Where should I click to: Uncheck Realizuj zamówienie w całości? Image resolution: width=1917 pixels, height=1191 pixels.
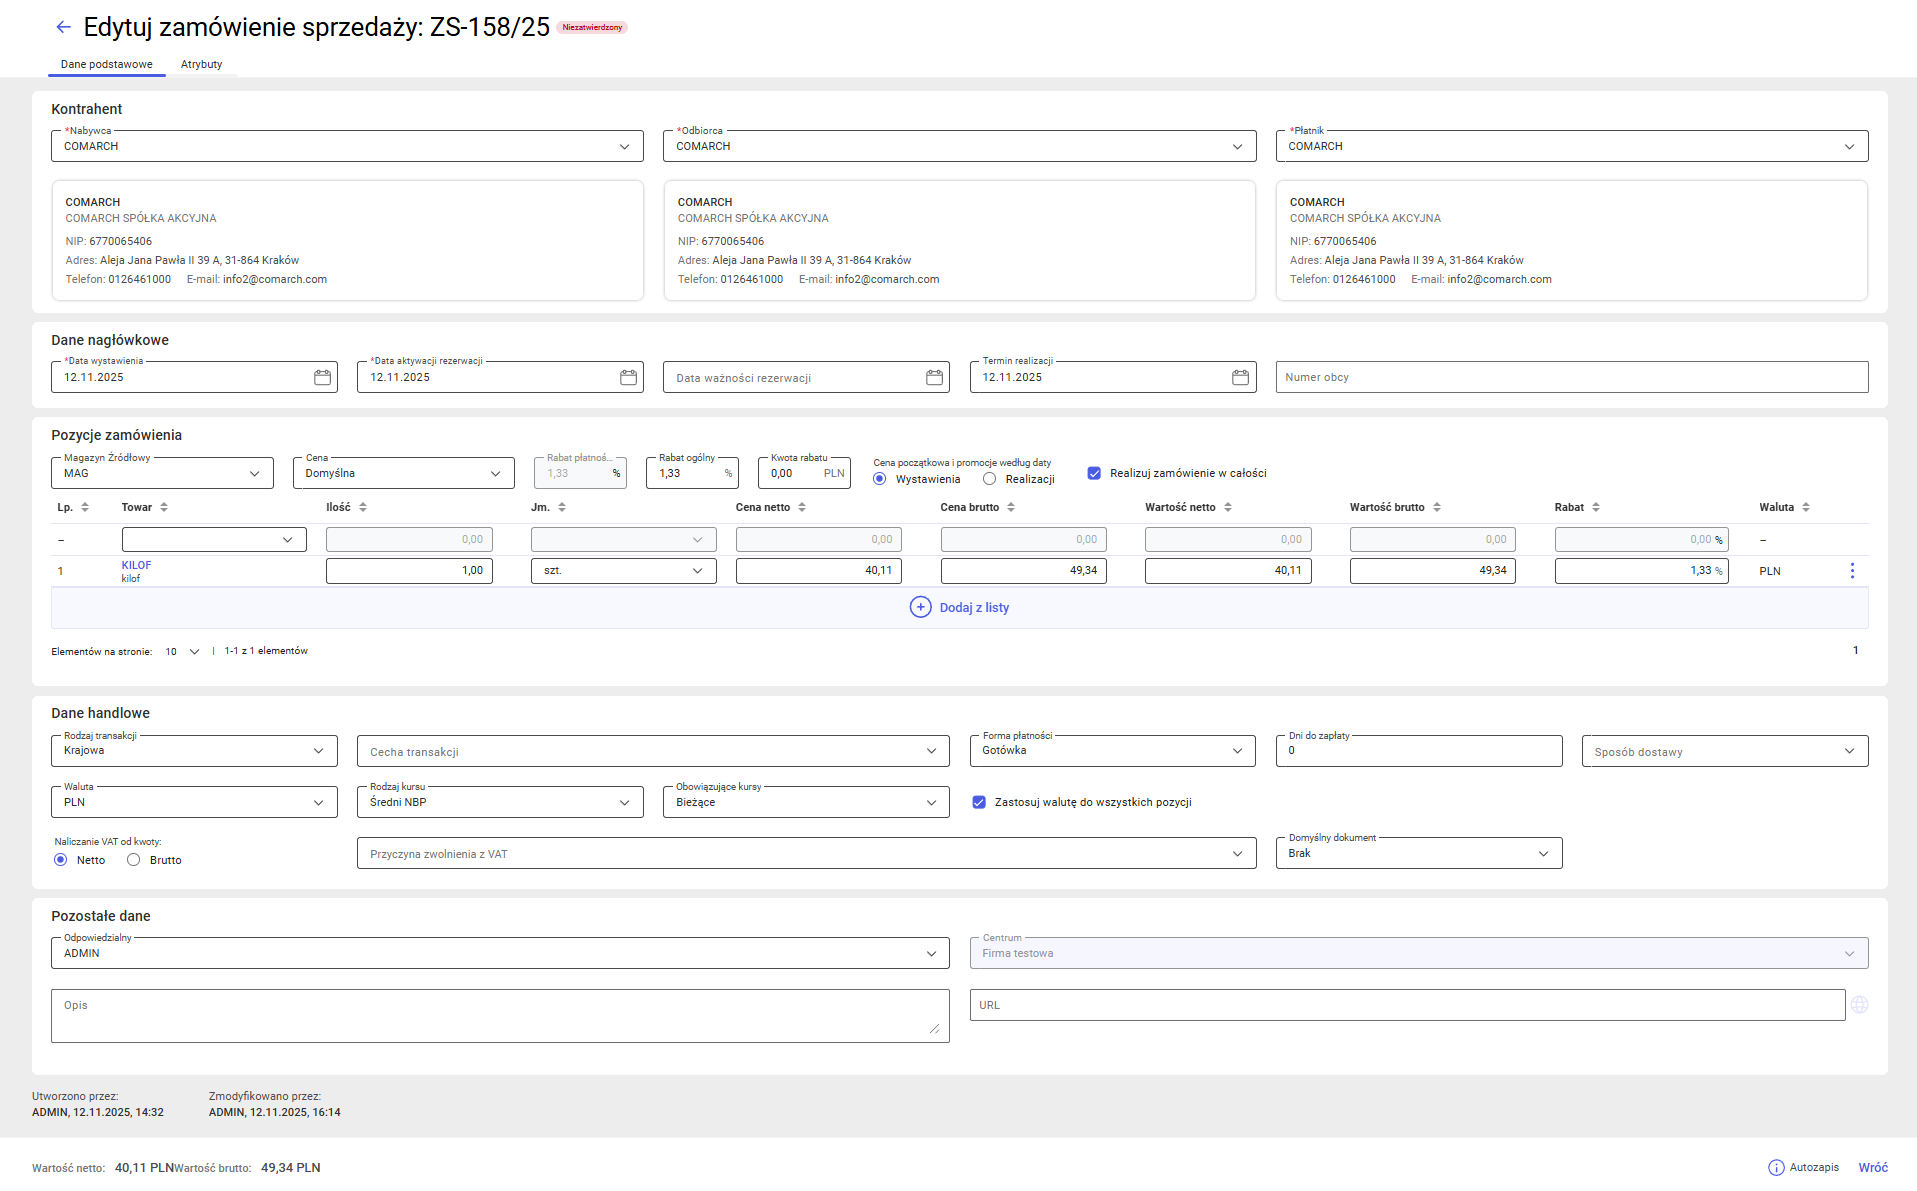tap(1094, 473)
